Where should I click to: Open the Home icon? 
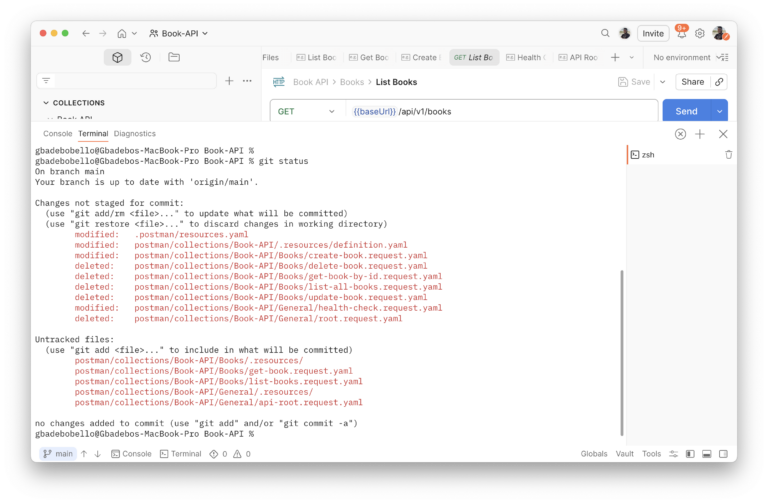point(121,33)
